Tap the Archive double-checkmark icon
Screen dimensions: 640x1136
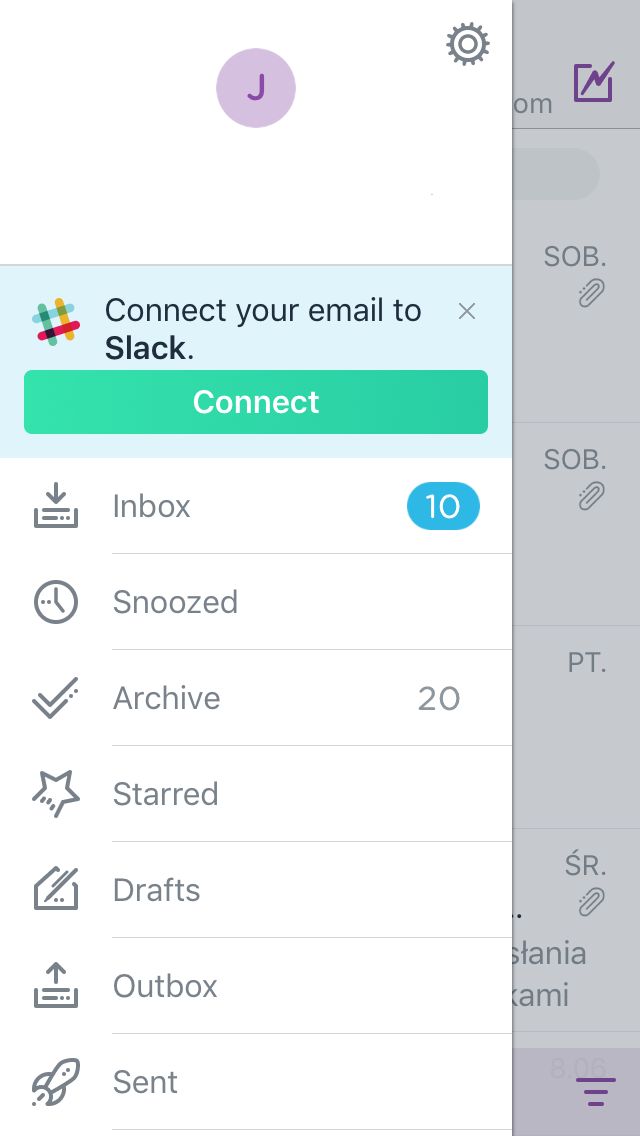[56, 698]
